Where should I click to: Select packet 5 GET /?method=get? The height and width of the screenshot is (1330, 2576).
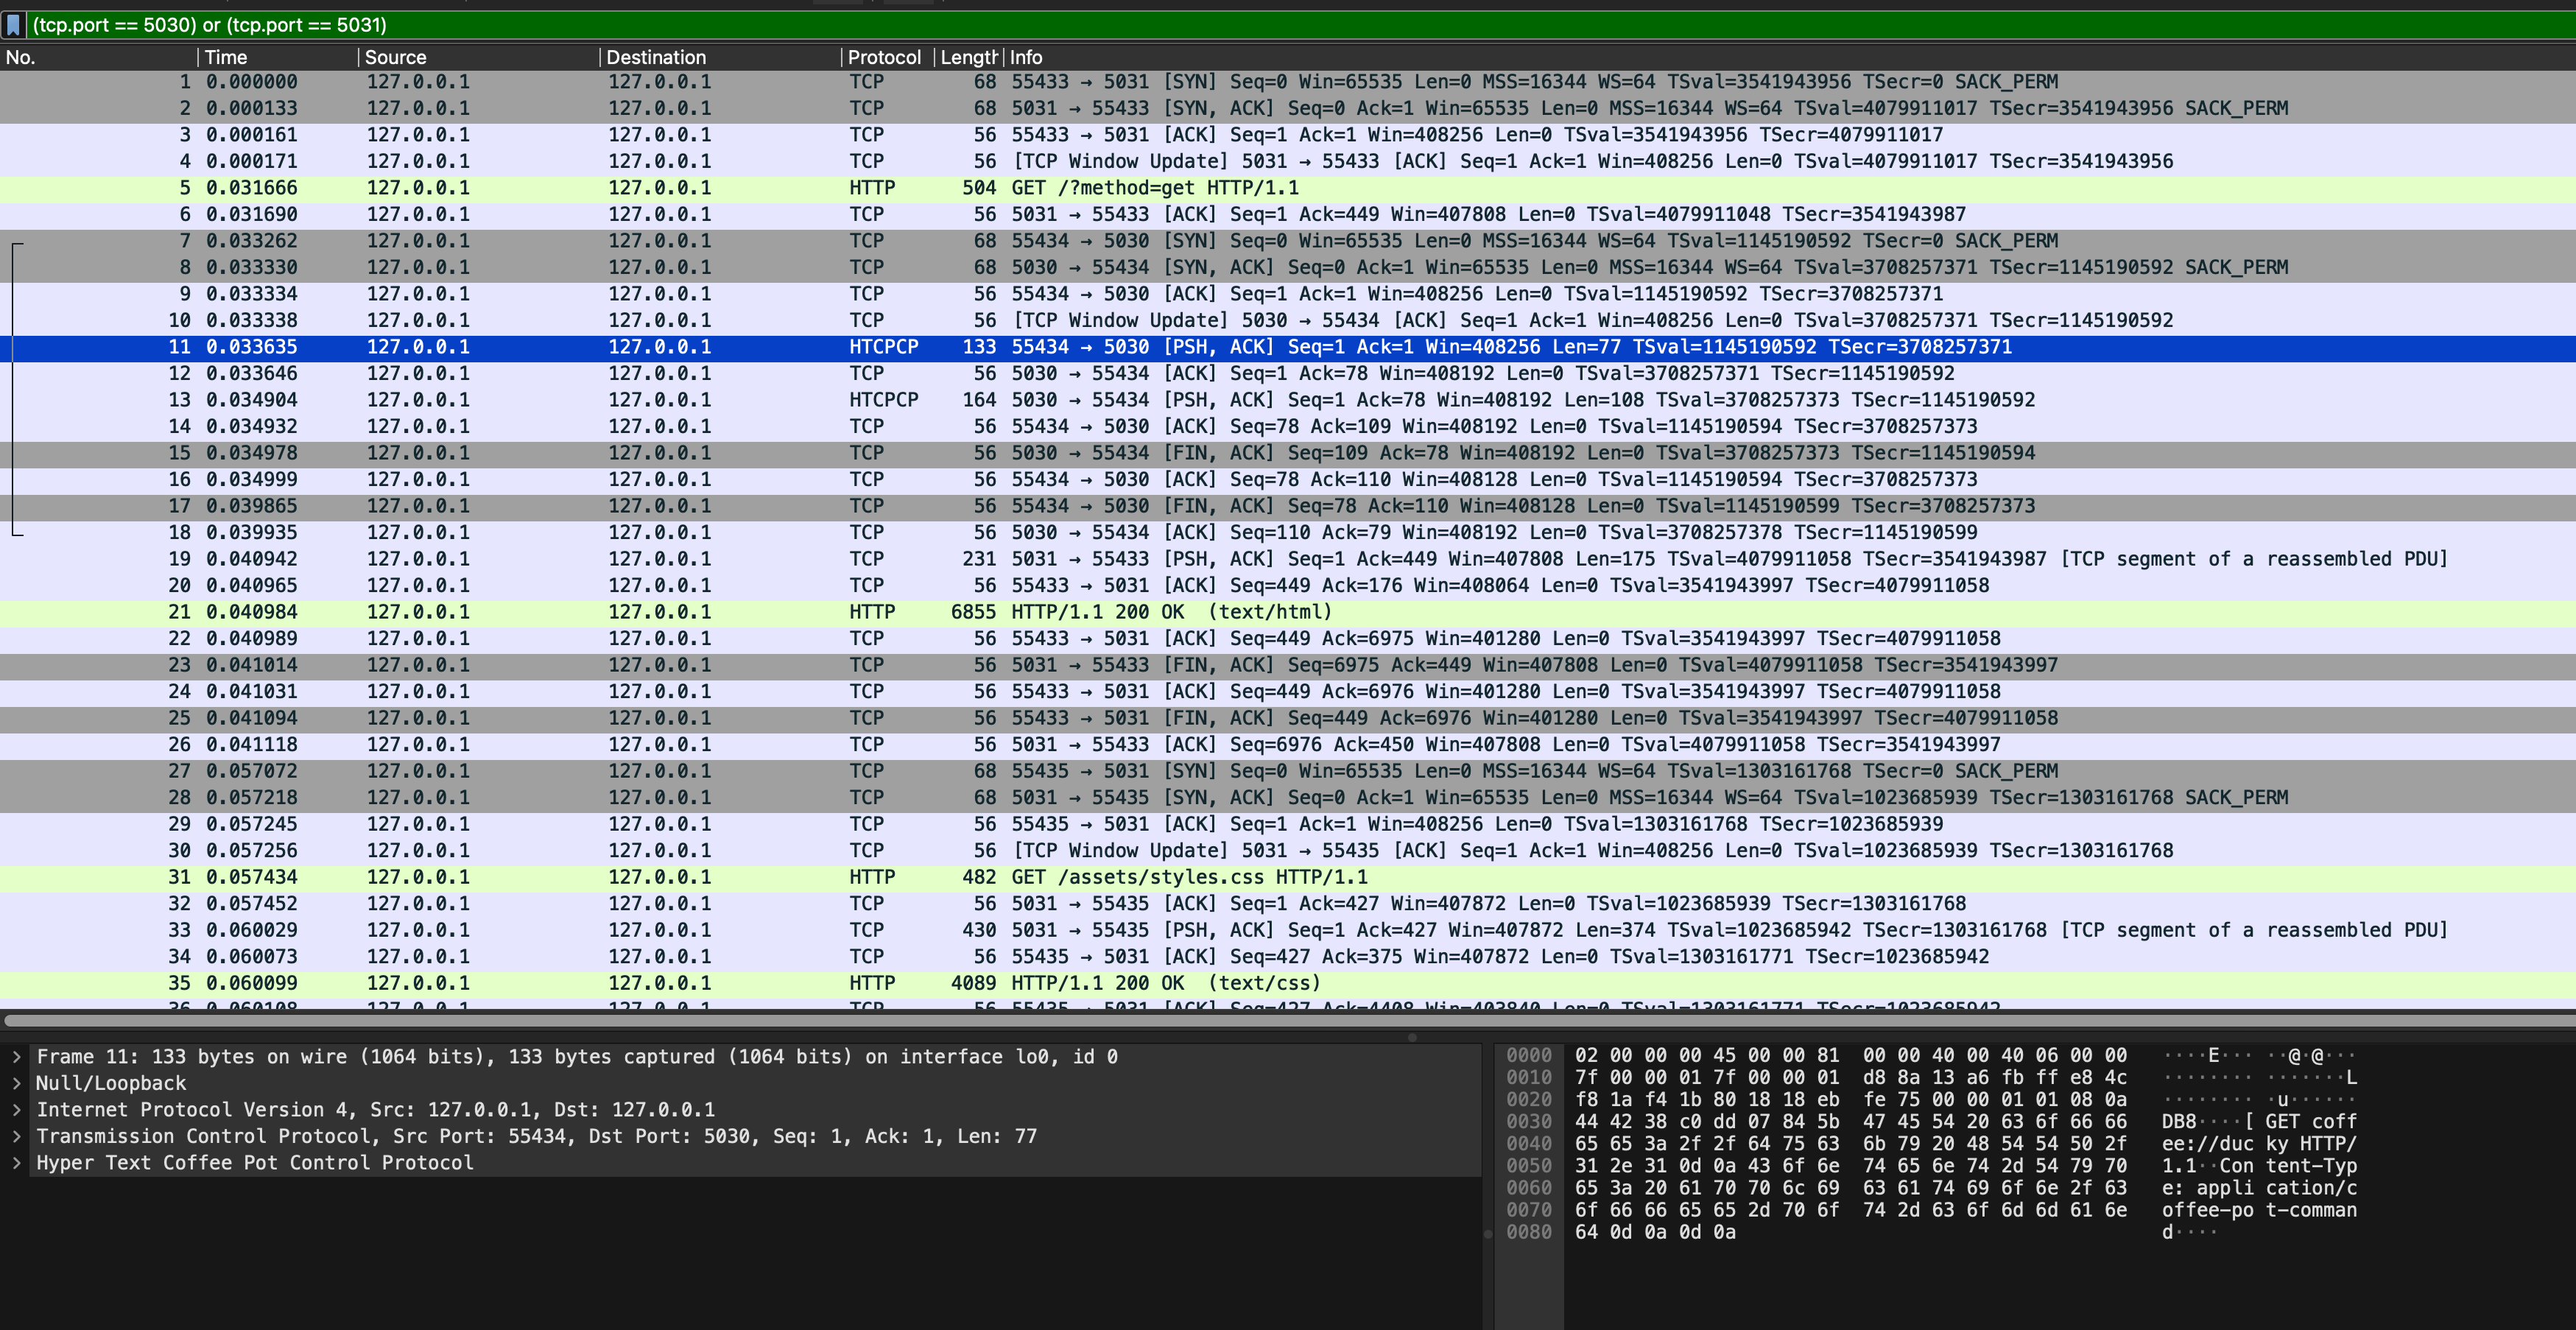(x=1154, y=188)
